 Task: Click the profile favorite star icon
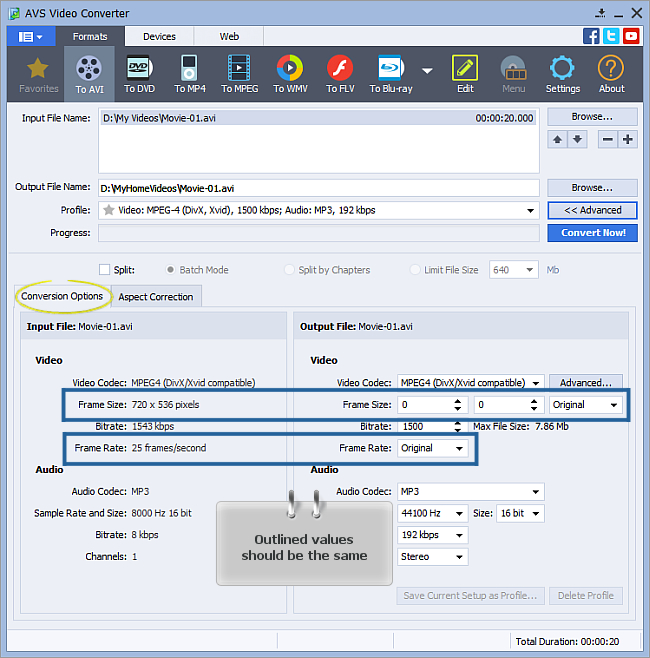point(109,210)
